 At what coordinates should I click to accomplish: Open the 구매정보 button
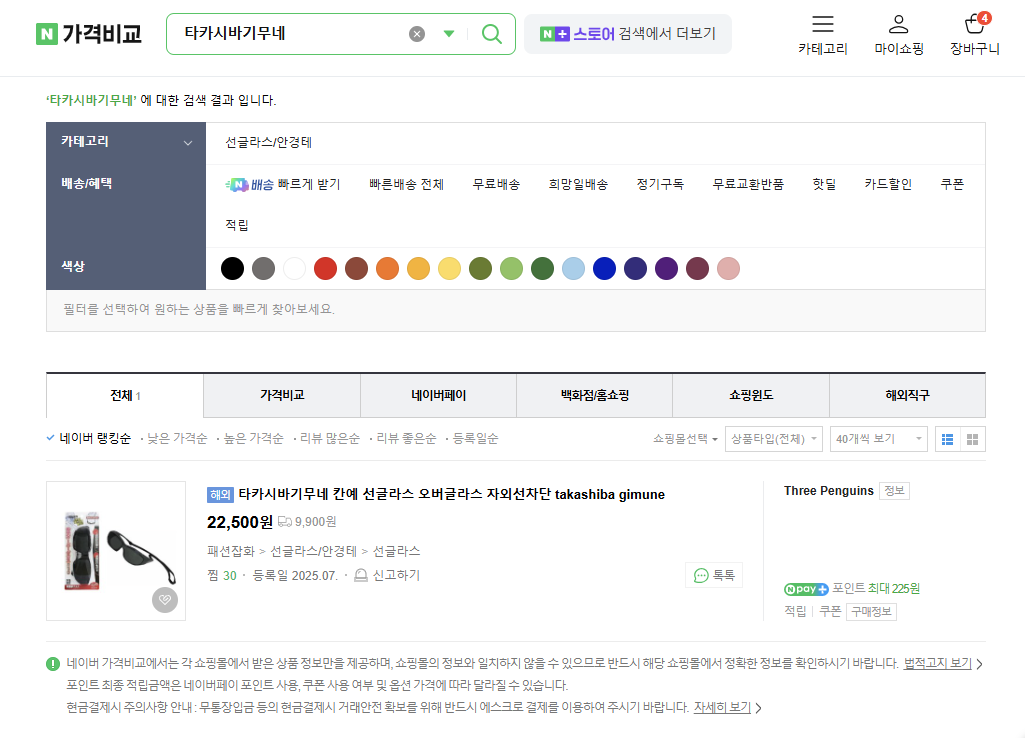871,612
